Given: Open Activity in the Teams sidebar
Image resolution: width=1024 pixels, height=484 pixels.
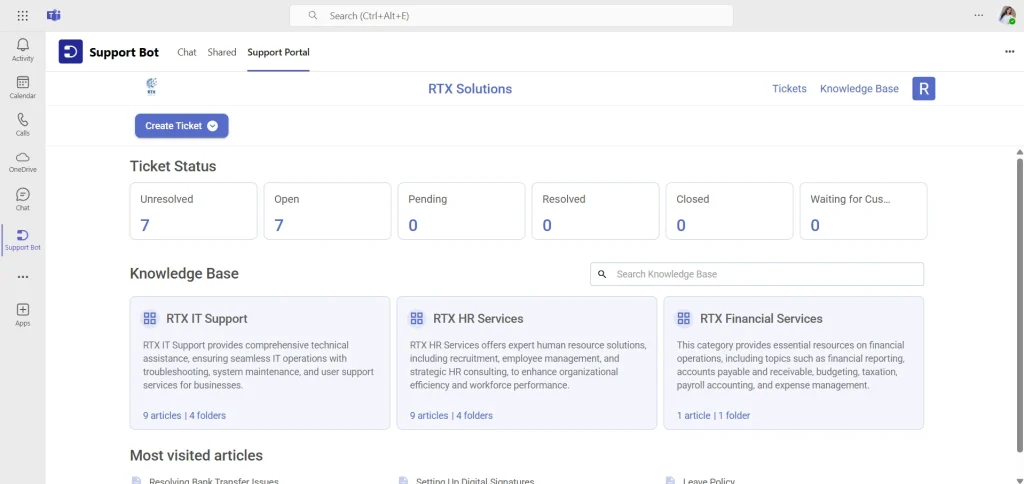Looking at the screenshot, I should [23, 50].
